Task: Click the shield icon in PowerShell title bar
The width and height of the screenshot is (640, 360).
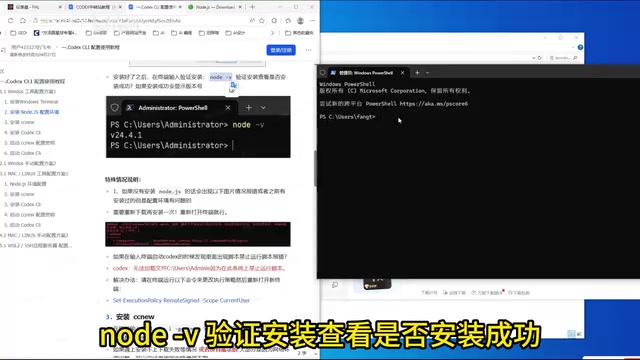Action: (322, 73)
